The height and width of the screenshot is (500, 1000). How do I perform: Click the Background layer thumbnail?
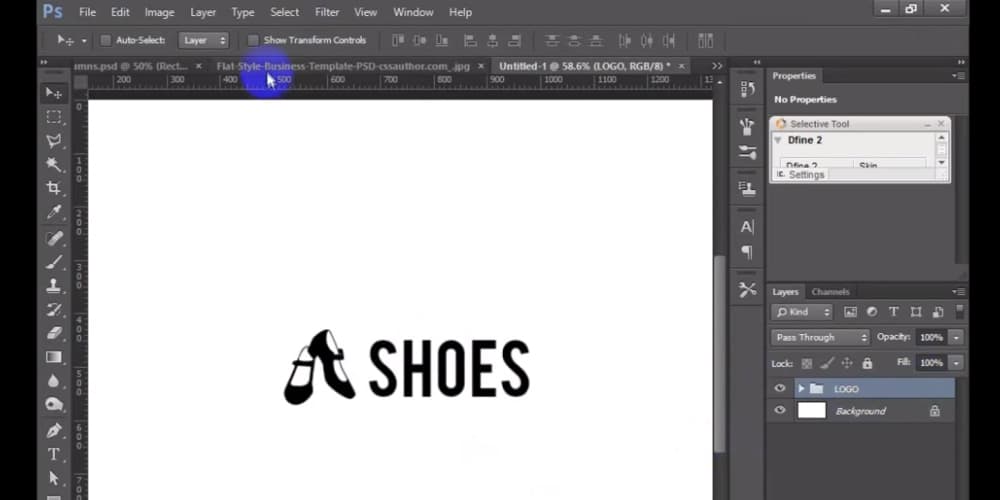(812, 411)
